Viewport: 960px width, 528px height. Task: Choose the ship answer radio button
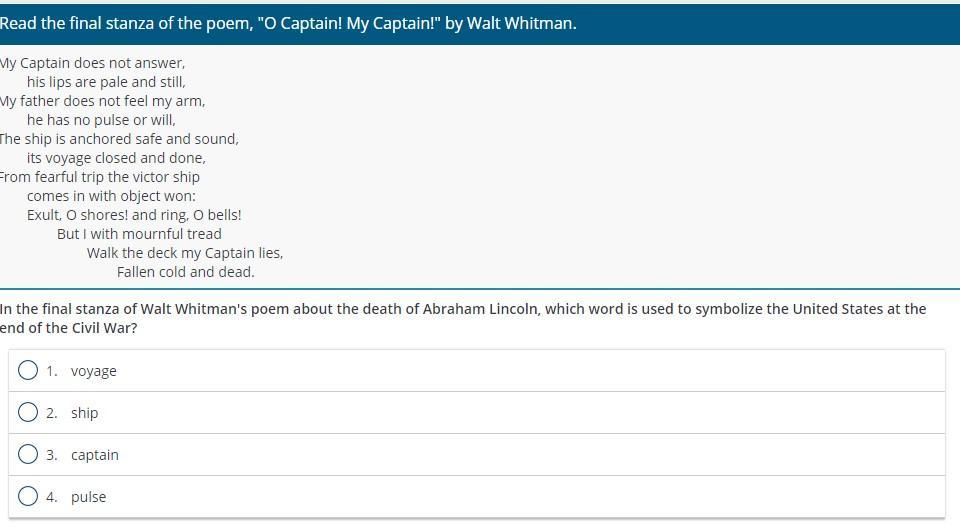[x=28, y=413]
